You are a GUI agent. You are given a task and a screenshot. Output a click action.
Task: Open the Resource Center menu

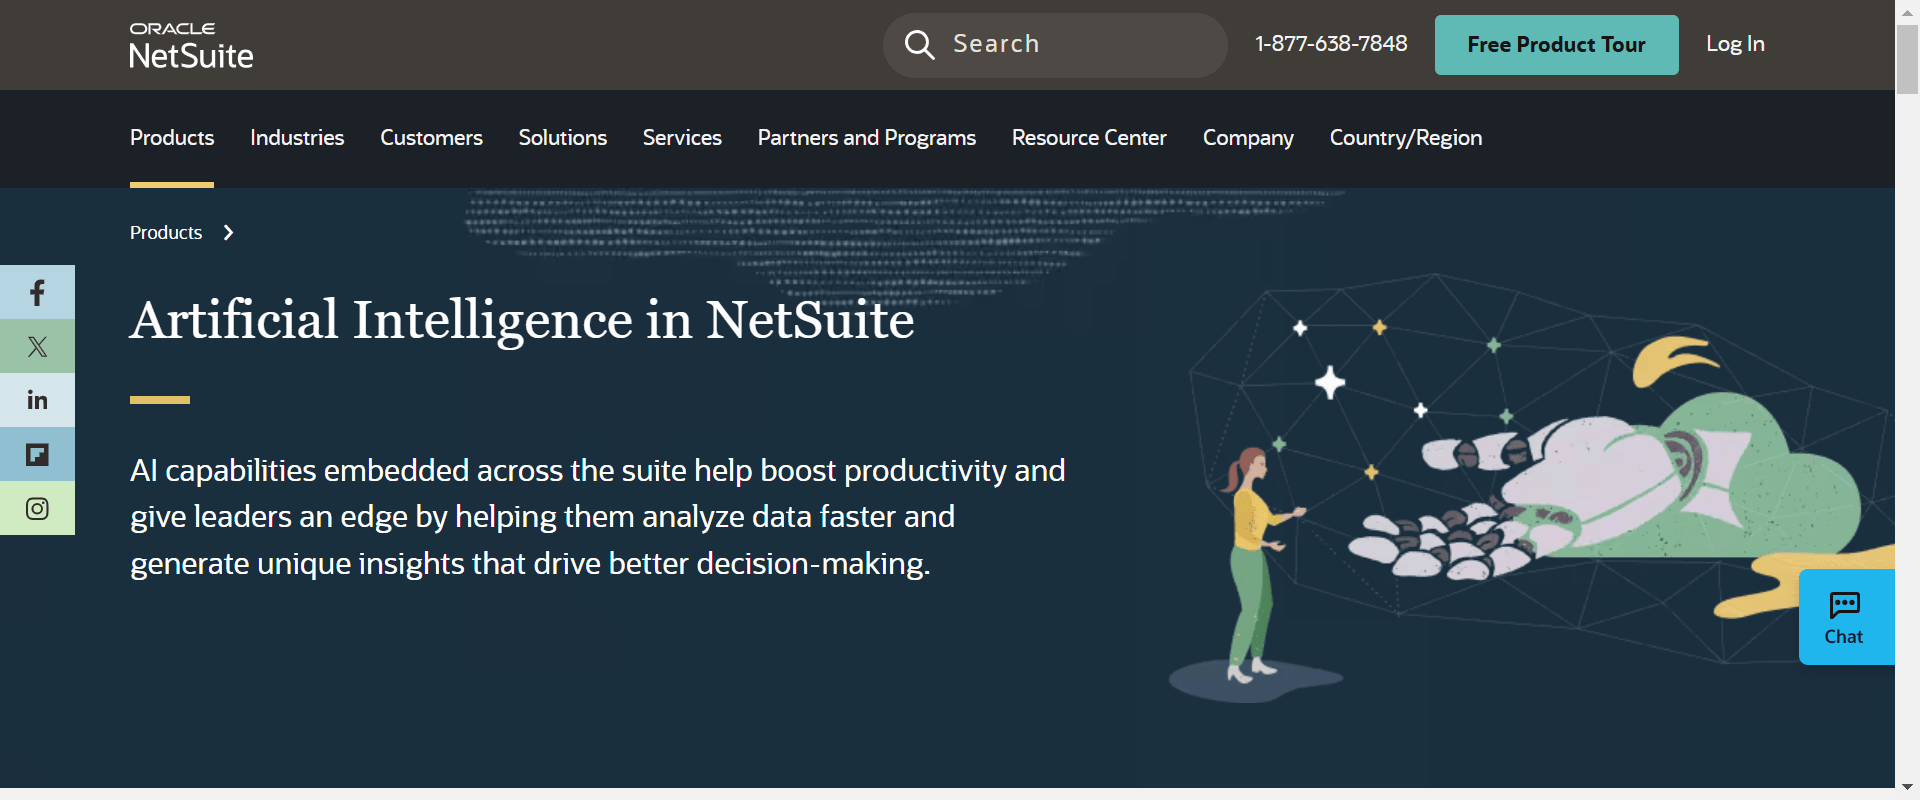pos(1089,138)
